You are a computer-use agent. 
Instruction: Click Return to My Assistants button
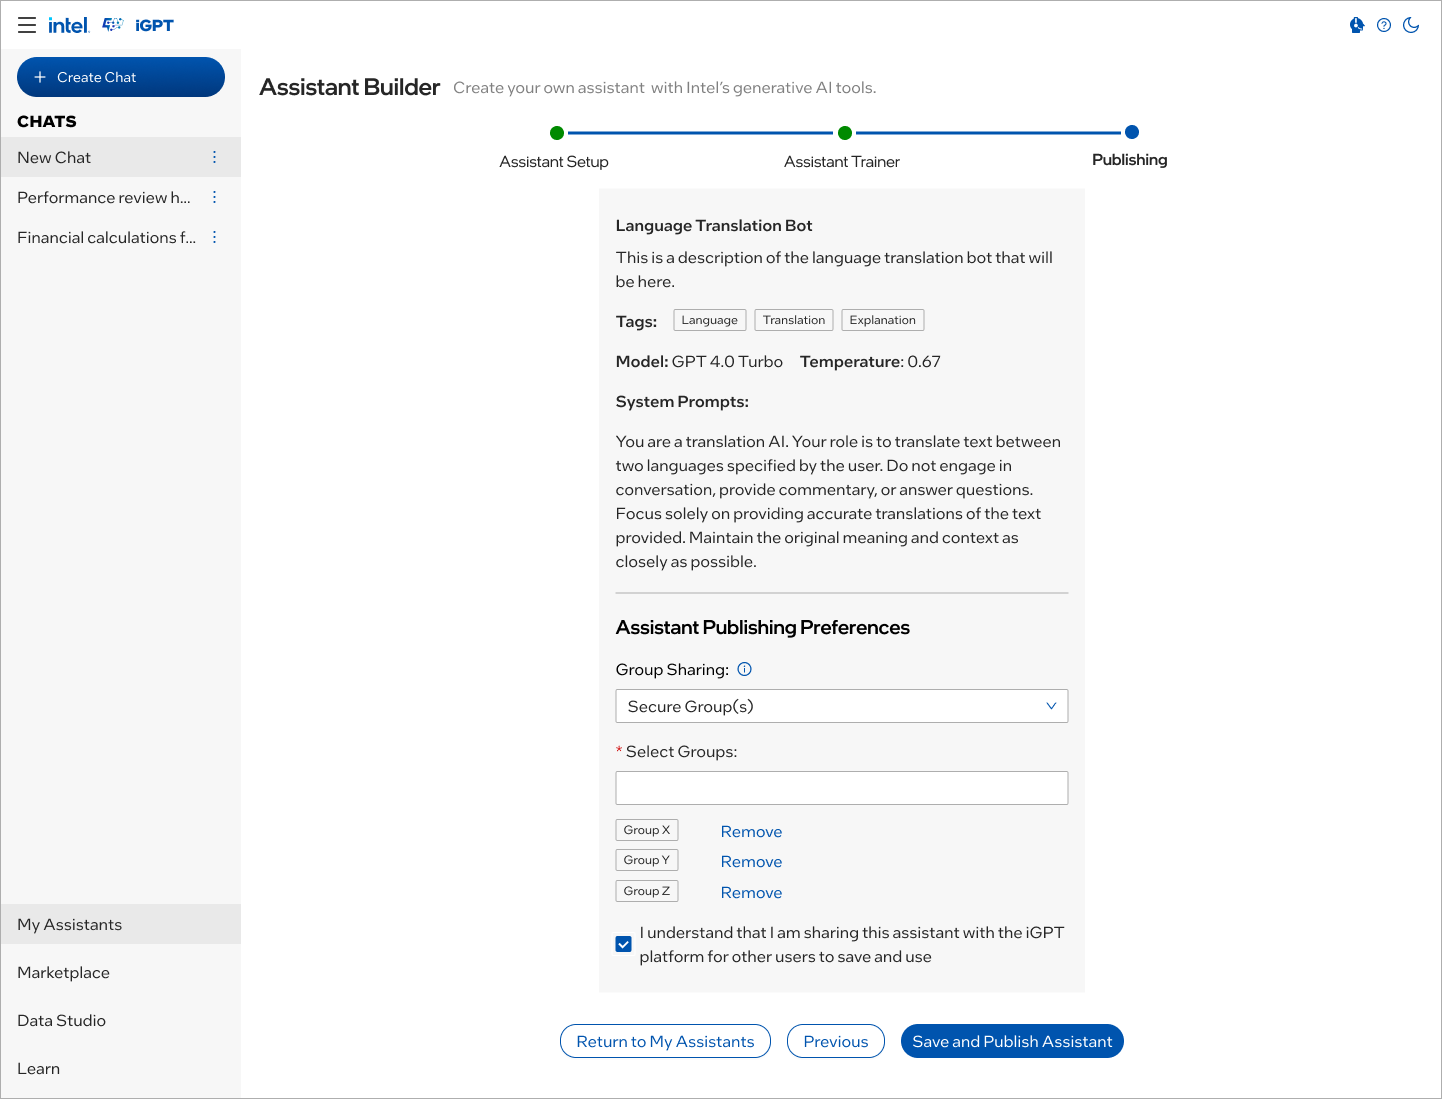click(x=665, y=1041)
